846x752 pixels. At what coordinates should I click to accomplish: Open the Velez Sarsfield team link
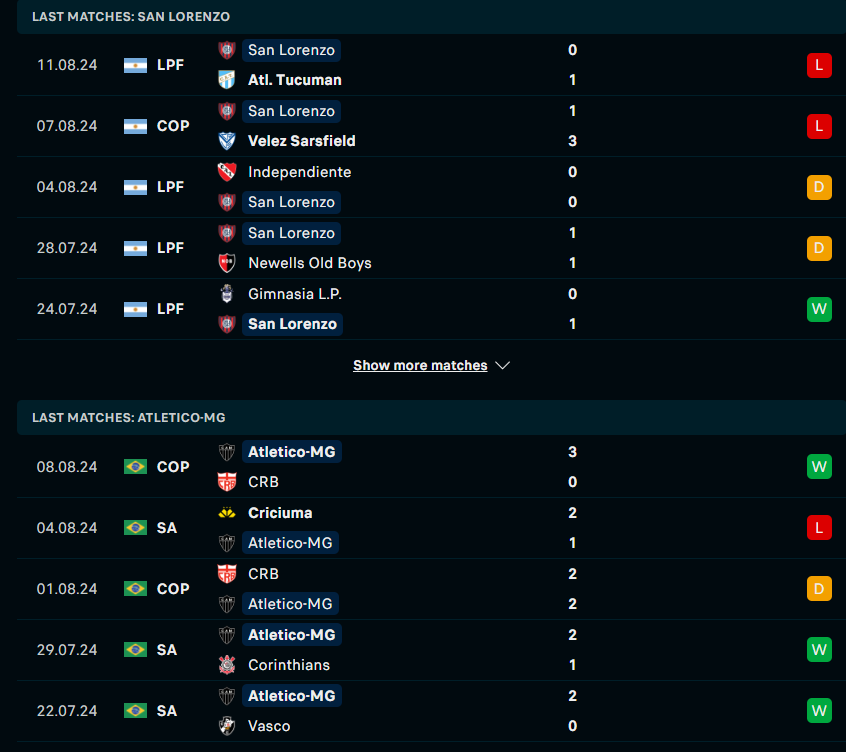(x=302, y=141)
